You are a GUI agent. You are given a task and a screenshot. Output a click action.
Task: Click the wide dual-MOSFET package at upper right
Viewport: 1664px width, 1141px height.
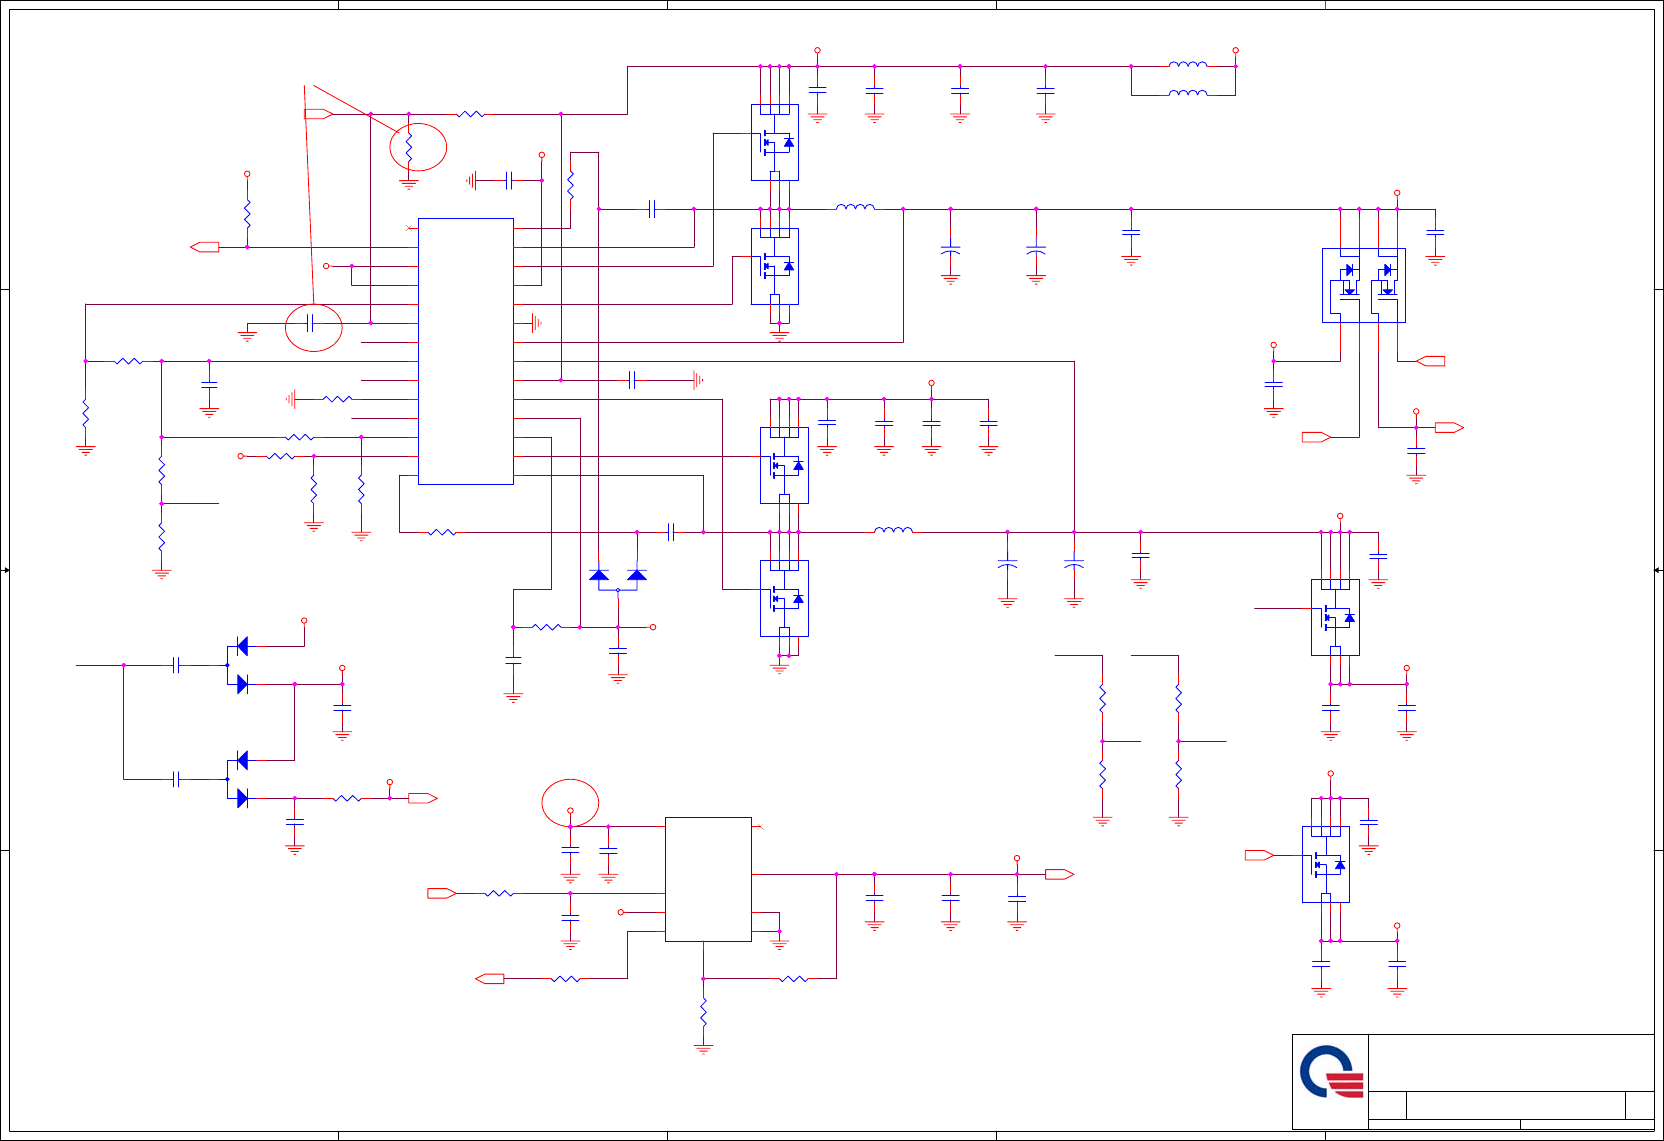[1364, 285]
